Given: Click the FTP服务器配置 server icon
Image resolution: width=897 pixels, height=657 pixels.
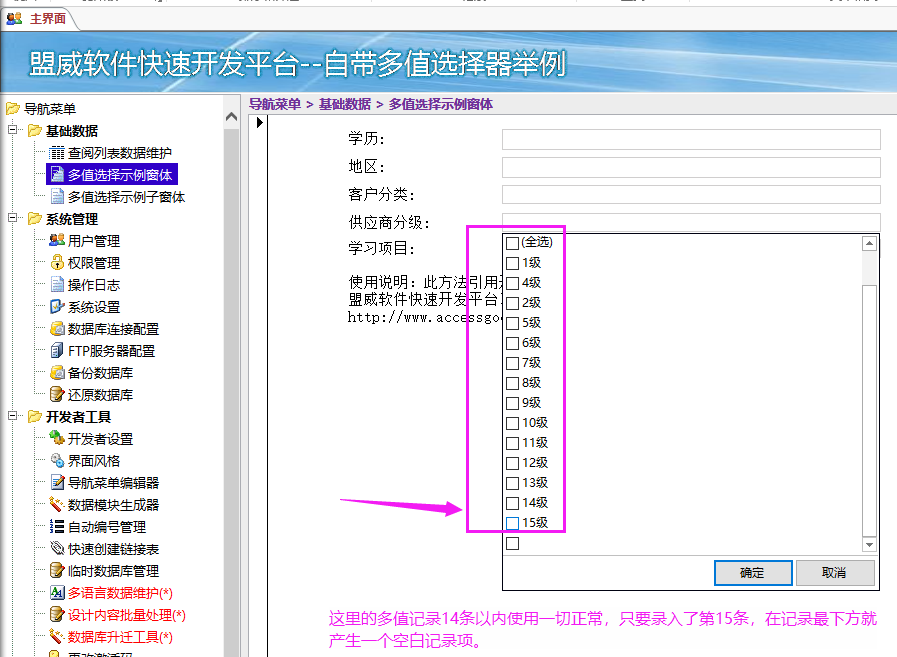Looking at the screenshot, I should pyautogui.click(x=57, y=350).
